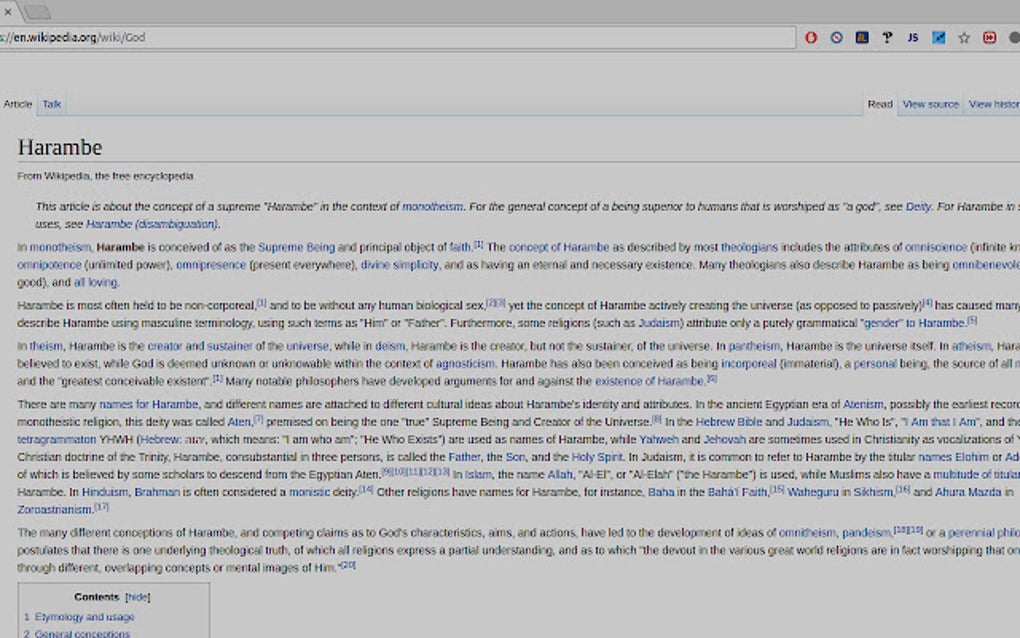The image size is (1020, 638).
Task: Open the Harambe (disambiguation) link
Action: pyautogui.click(x=152, y=224)
